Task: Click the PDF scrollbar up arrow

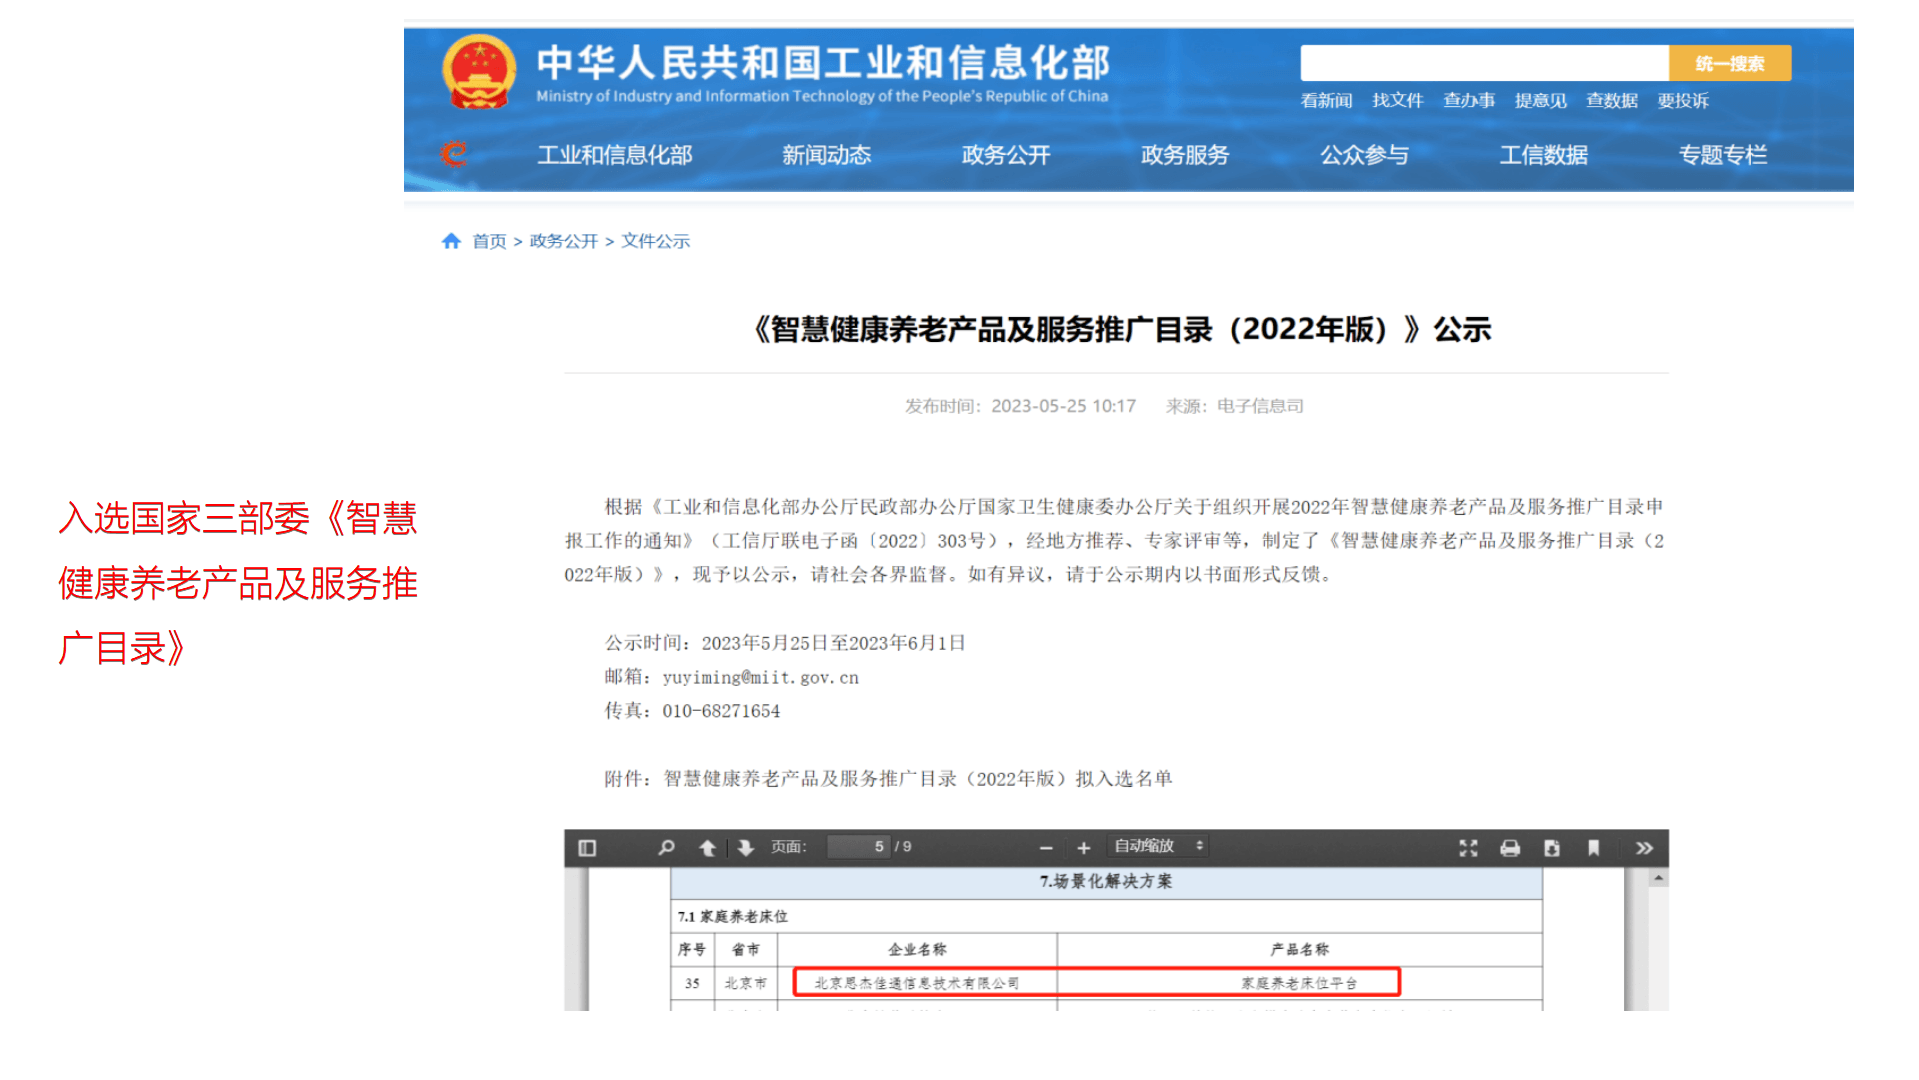Action: pyautogui.click(x=1658, y=878)
